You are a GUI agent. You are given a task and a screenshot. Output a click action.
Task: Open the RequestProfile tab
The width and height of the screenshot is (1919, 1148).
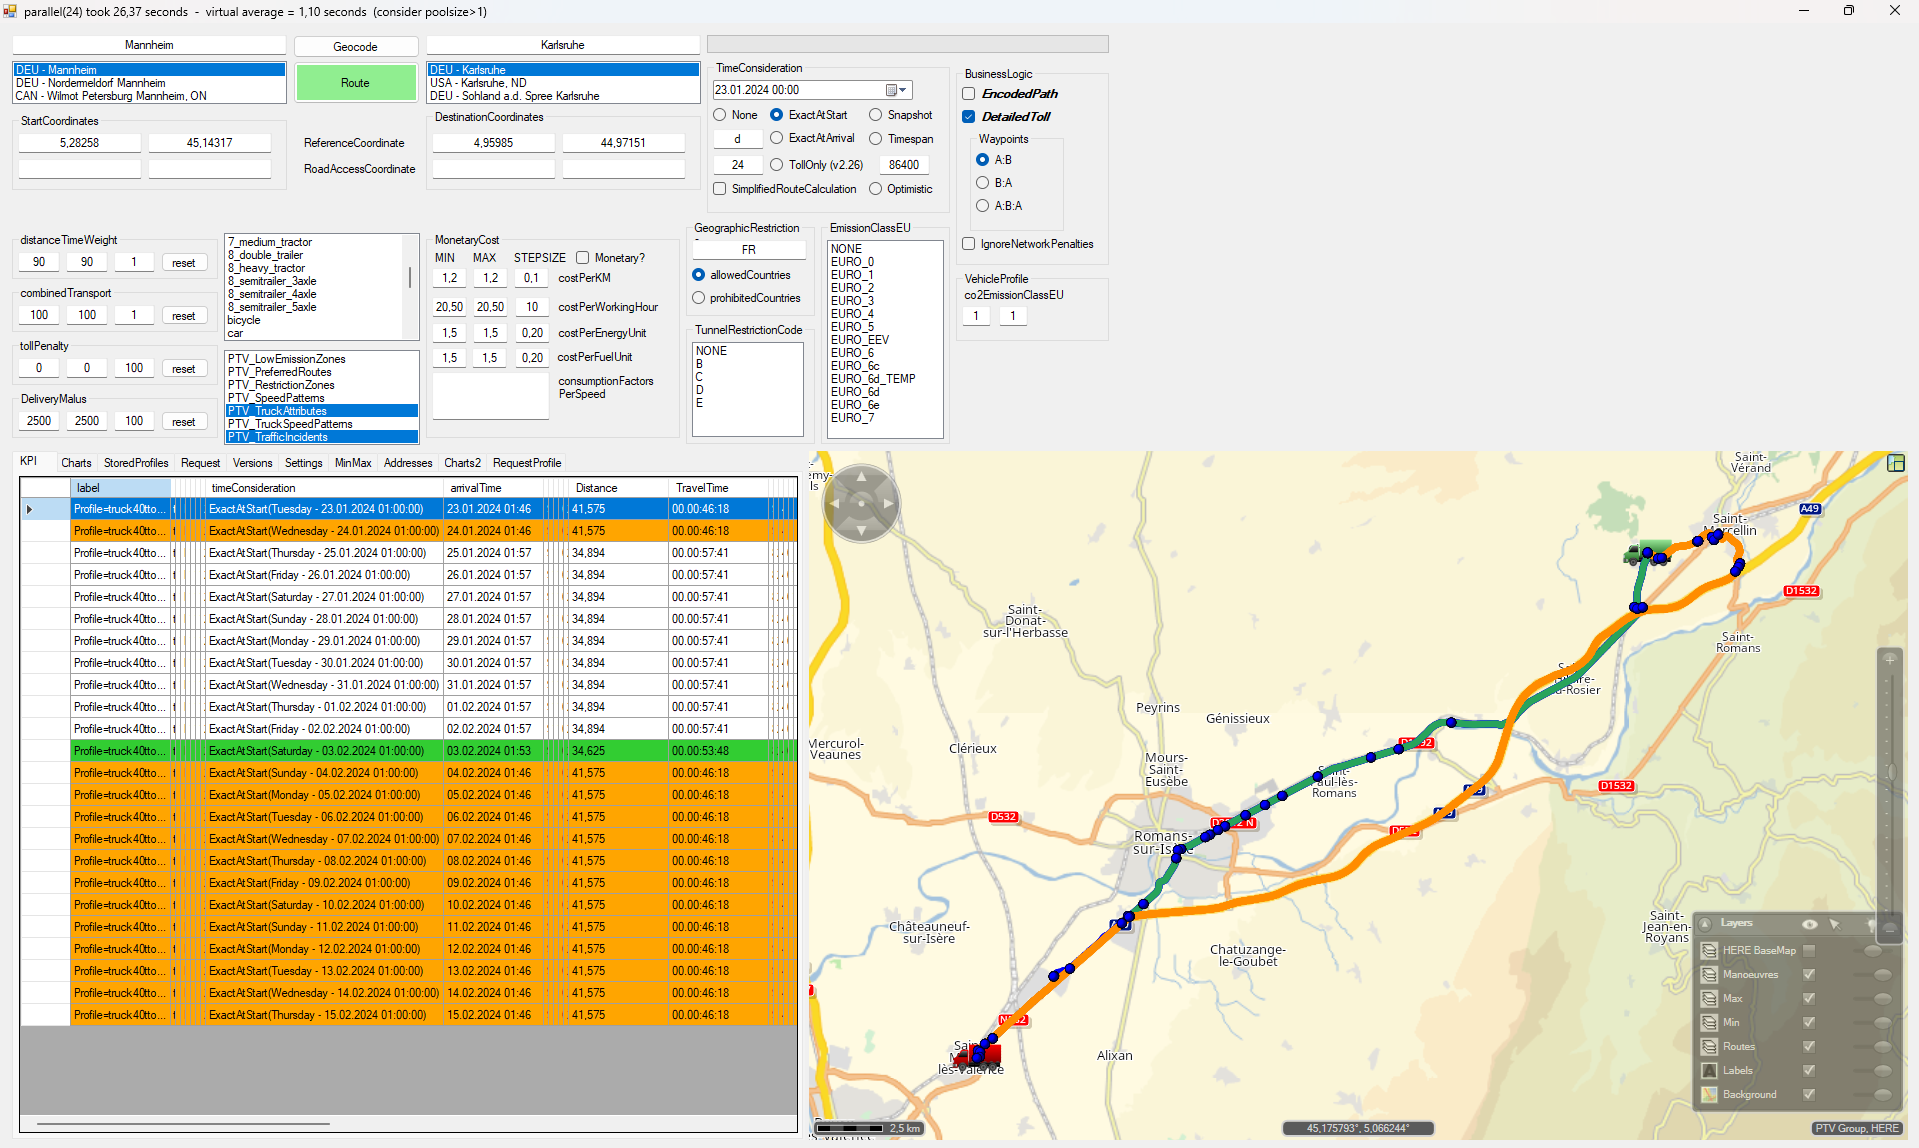(526, 463)
